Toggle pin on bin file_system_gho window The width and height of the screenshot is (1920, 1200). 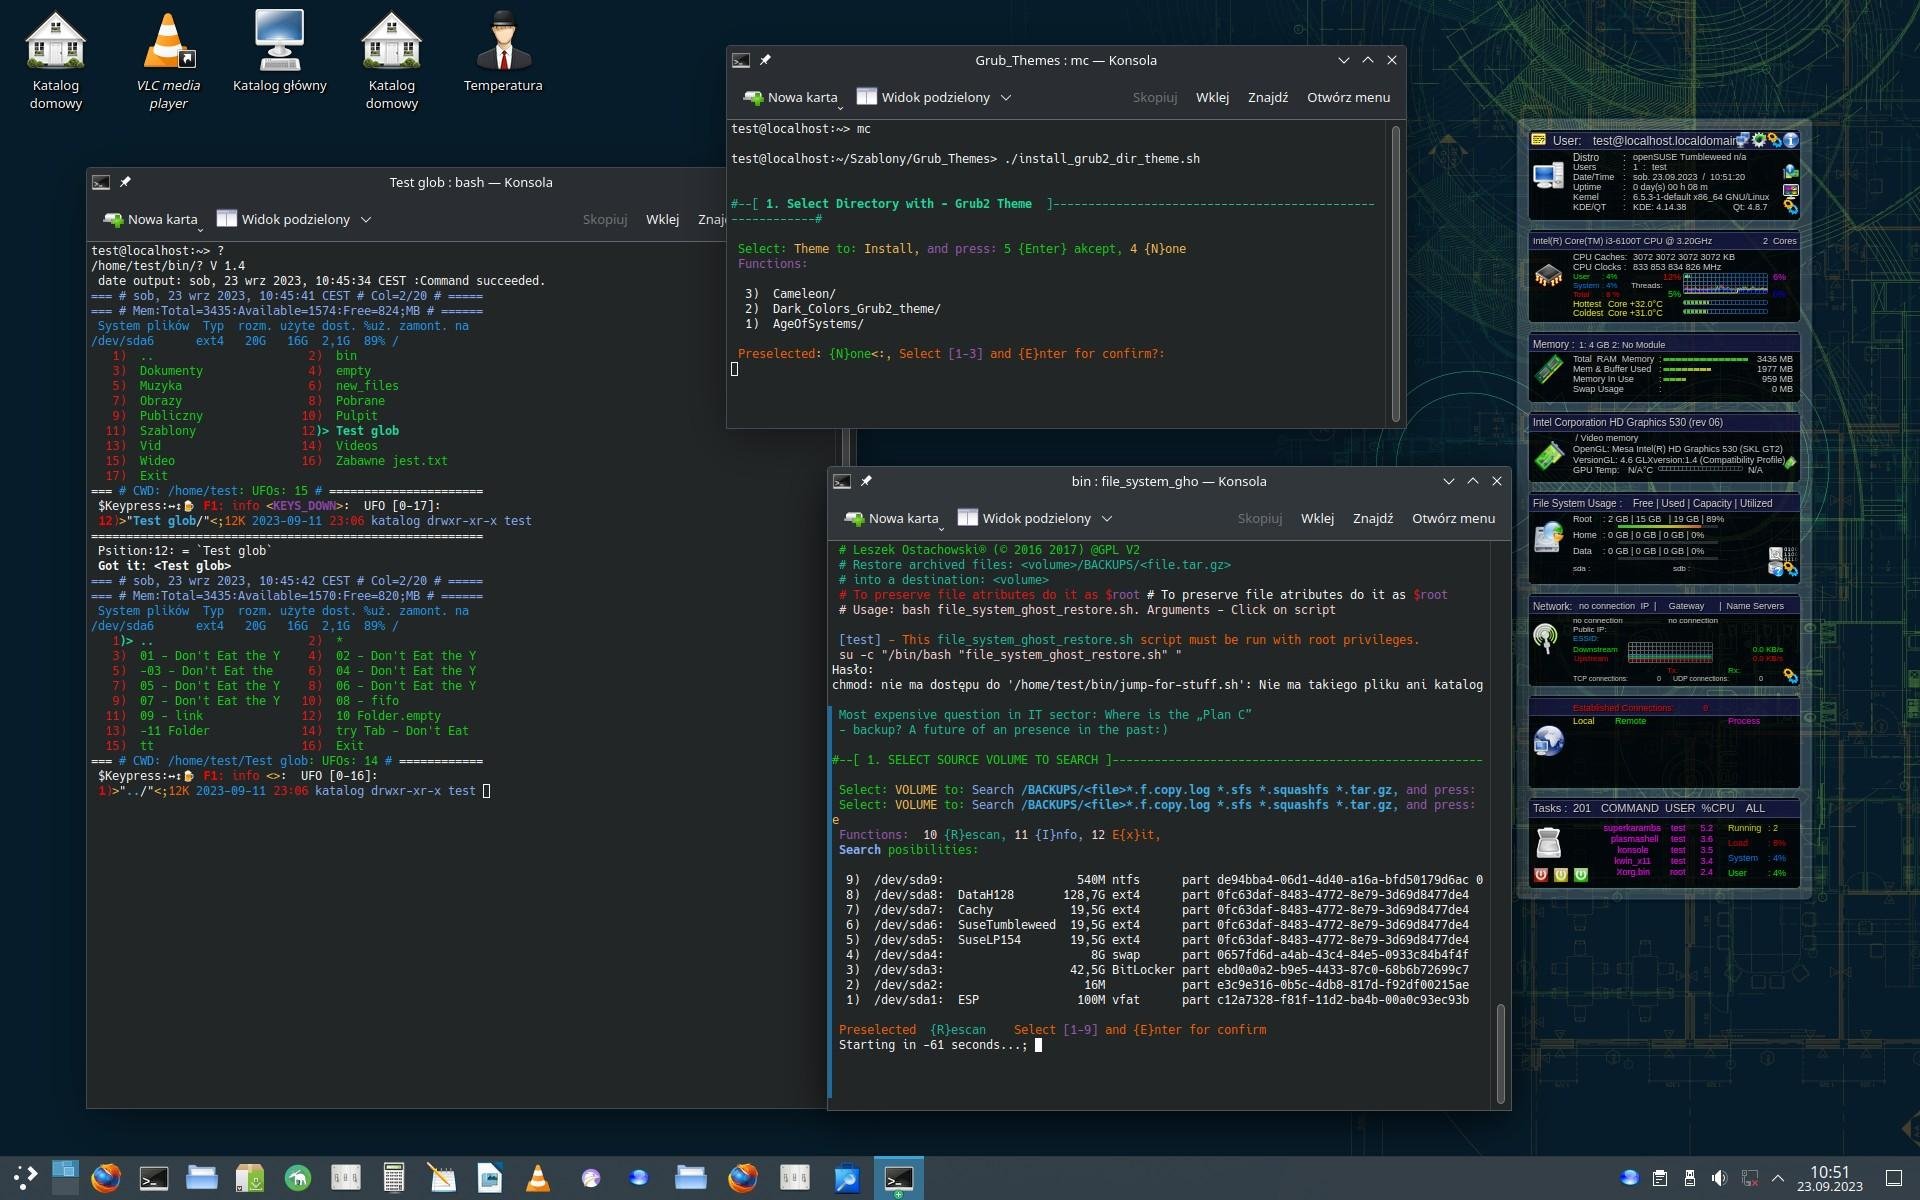(x=867, y=481)
